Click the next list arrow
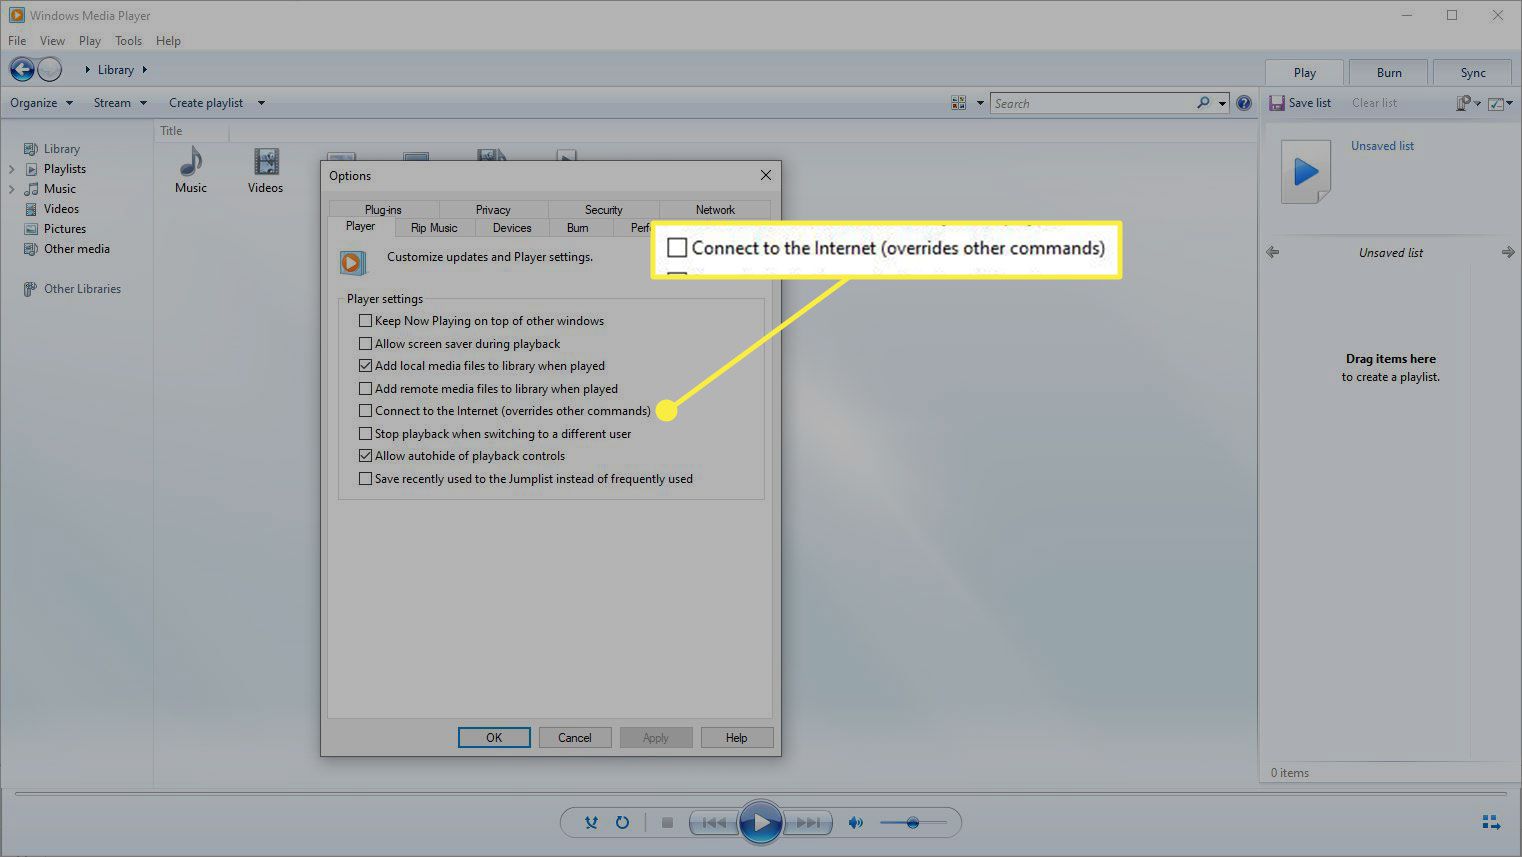This screenshot has height=857, width=1522. (1508, 252)
